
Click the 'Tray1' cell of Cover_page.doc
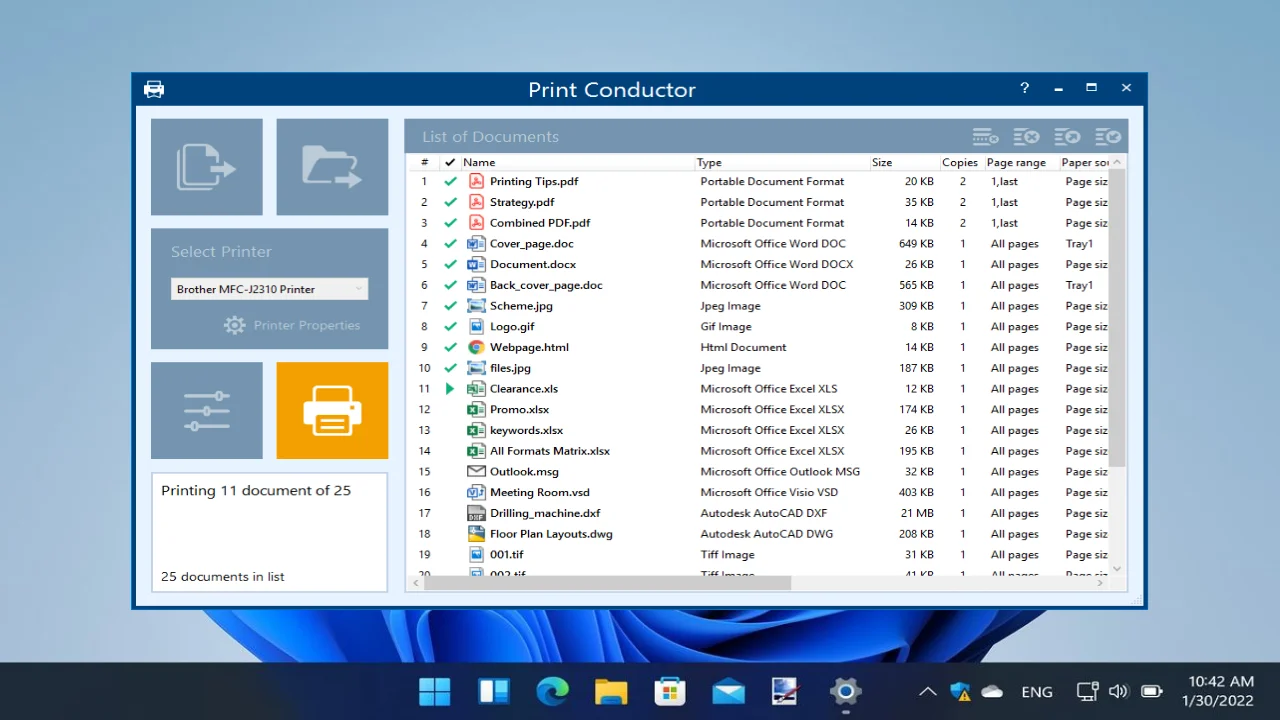[1079, 244]
